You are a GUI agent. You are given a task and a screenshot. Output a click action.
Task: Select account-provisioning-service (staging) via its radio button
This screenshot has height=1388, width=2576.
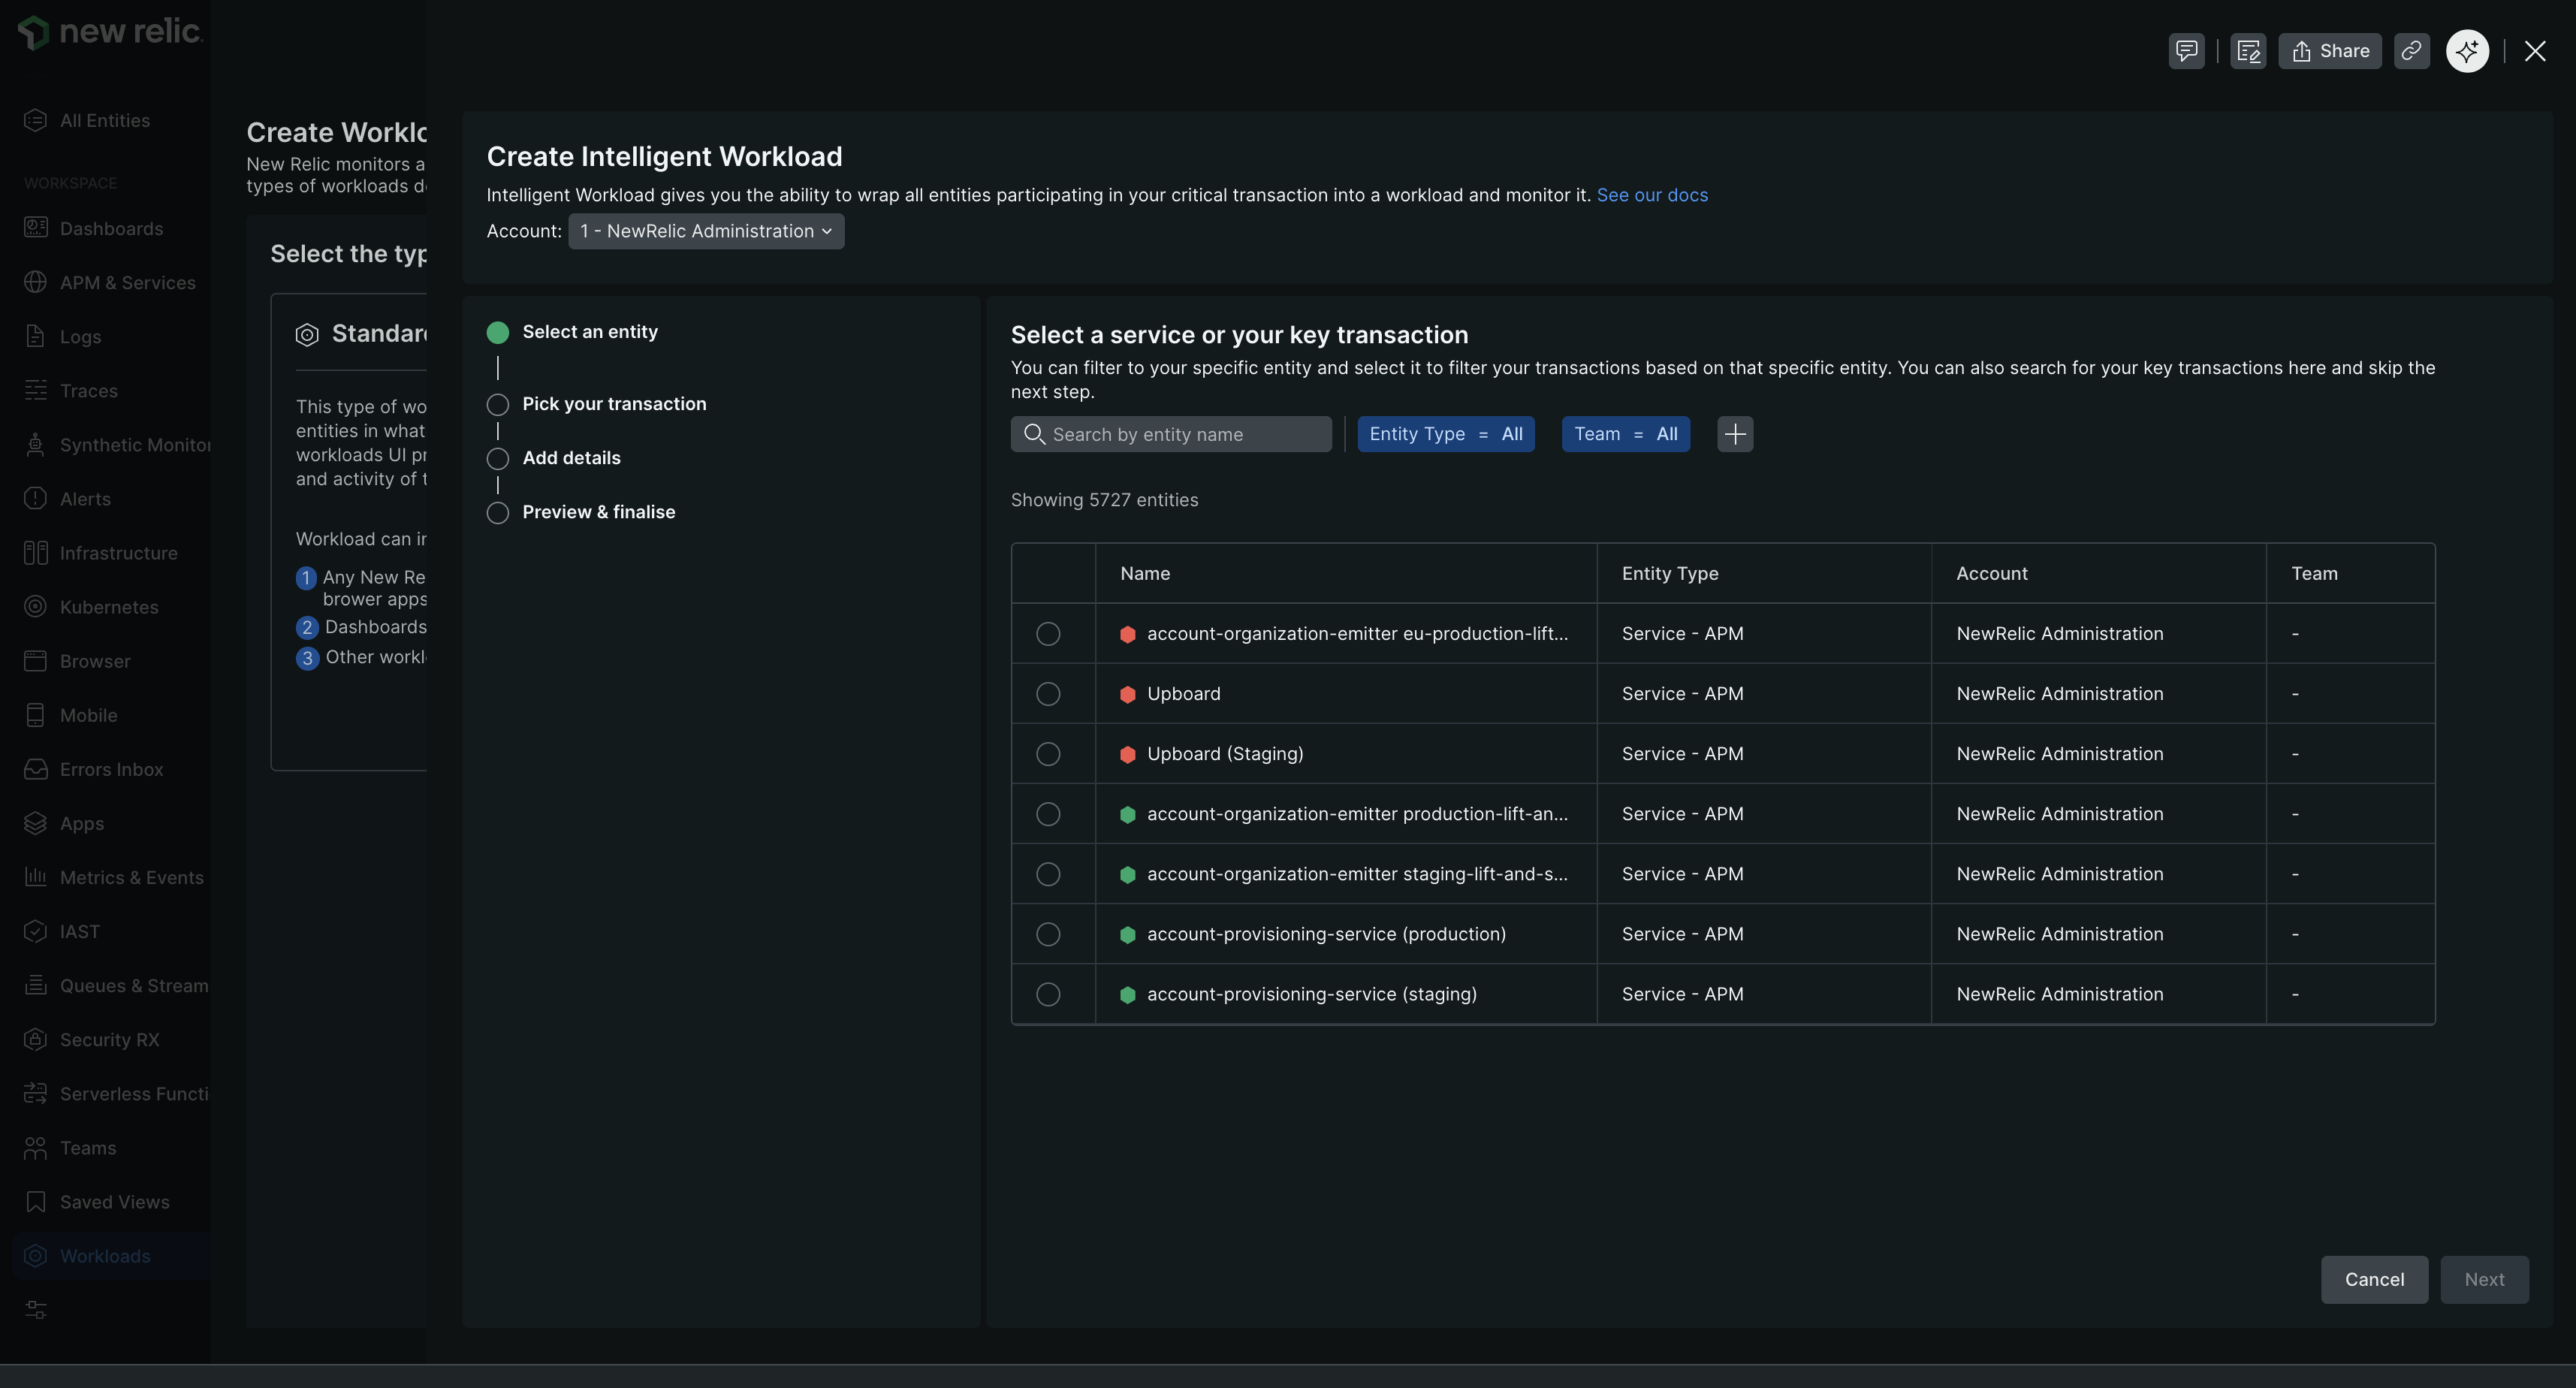[x=1047, y=994]
